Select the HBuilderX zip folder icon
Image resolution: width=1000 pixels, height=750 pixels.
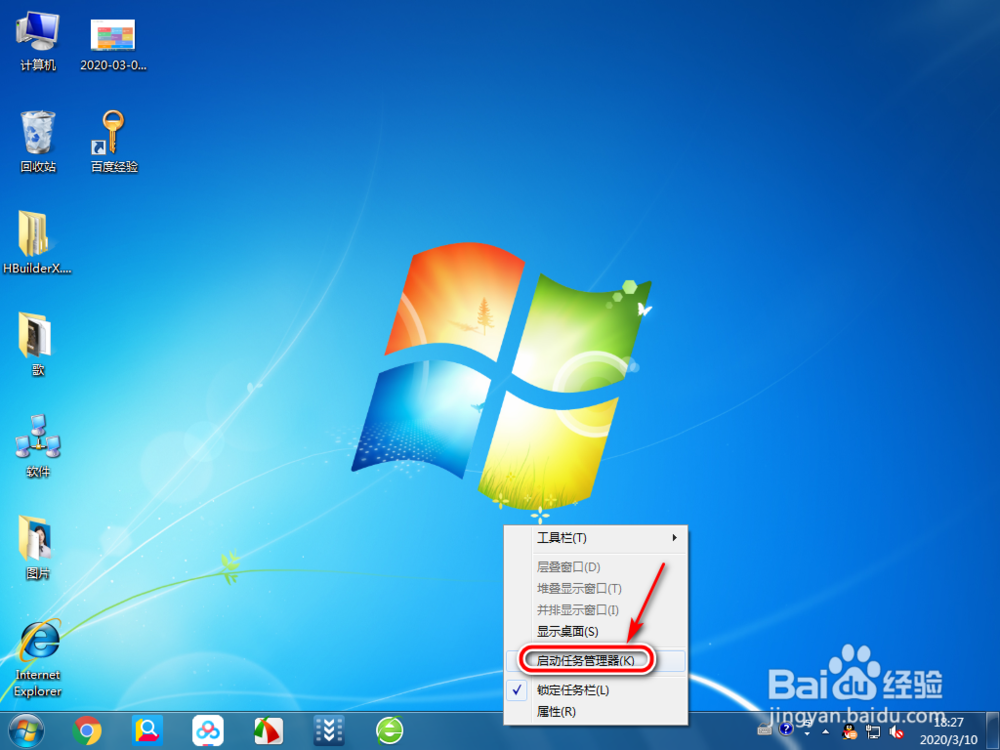(36, 243)
